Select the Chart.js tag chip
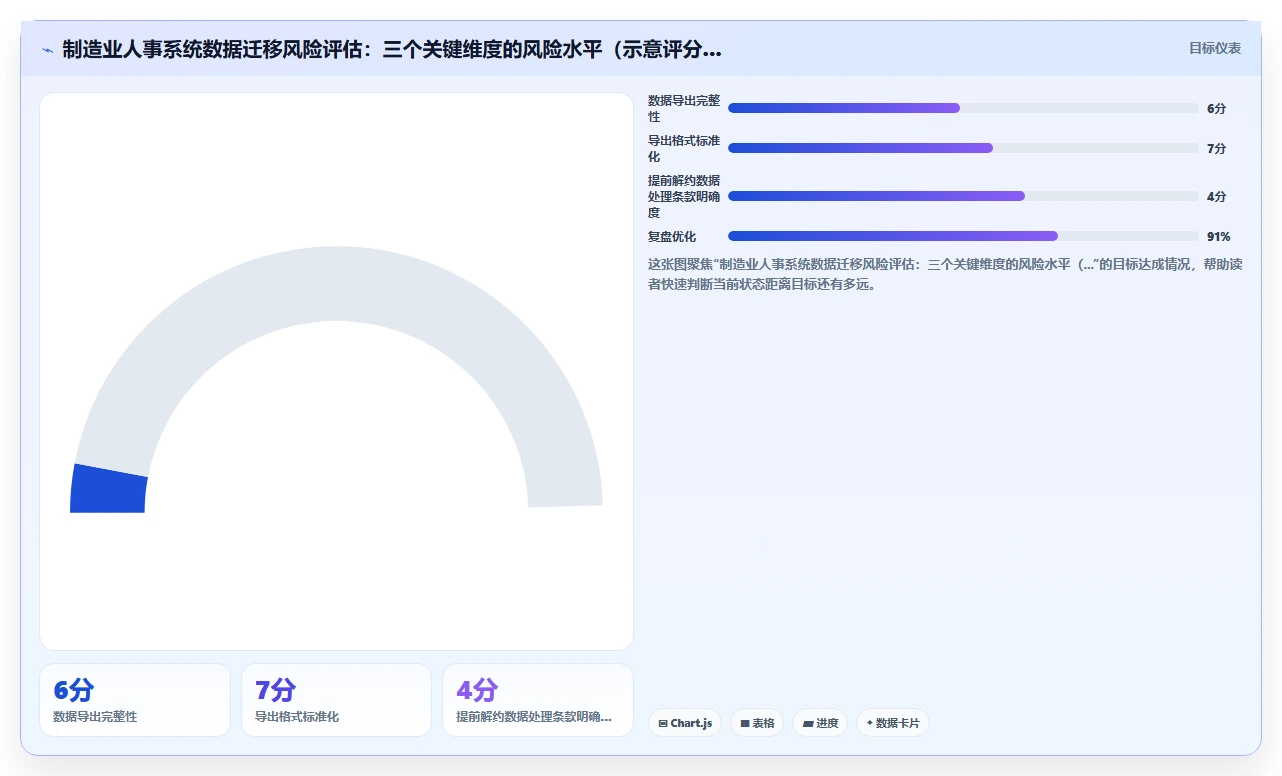 coord(685,723)
